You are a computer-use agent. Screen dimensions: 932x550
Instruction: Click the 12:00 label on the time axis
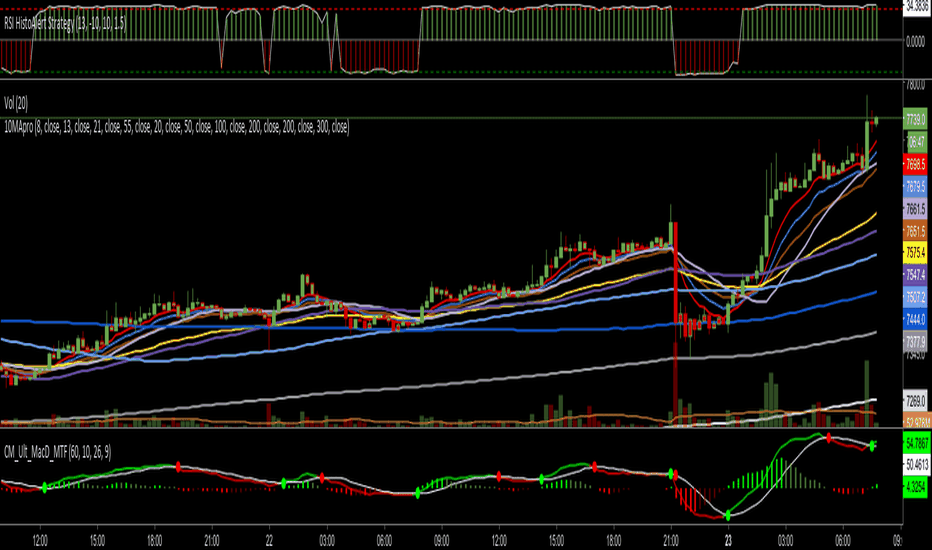[x=40, y=540]
